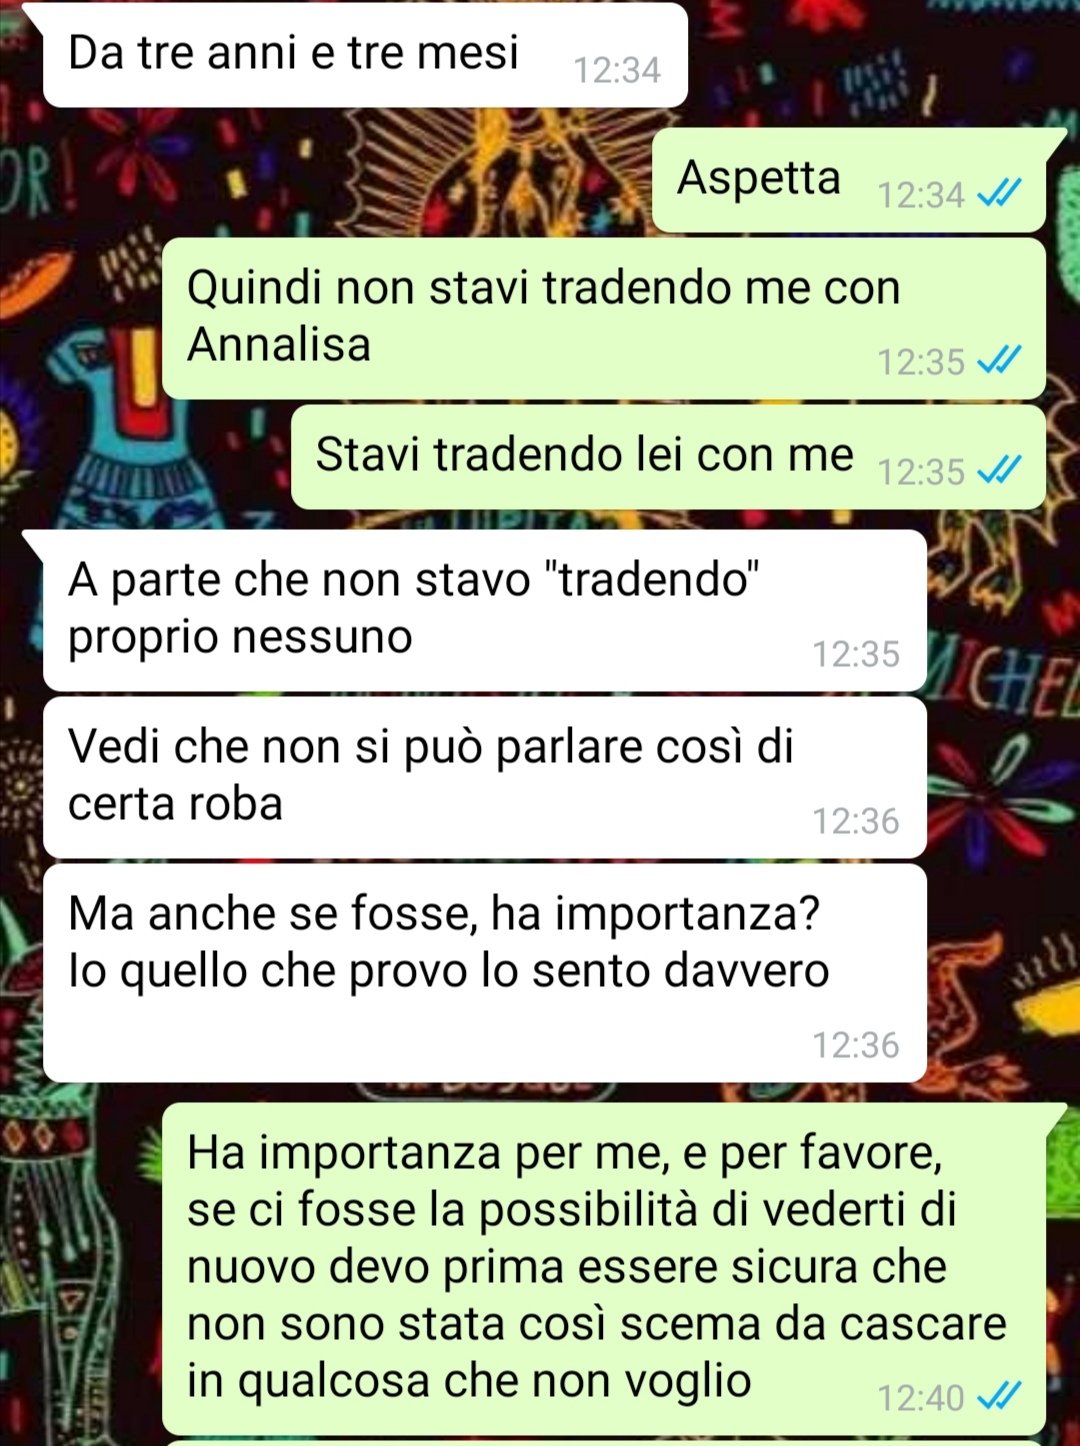Screen dimensions: 1080x1446
Task: Tap the read ticks beside 'Stavi tradendo lei con me'
Action: coord(998,470)
